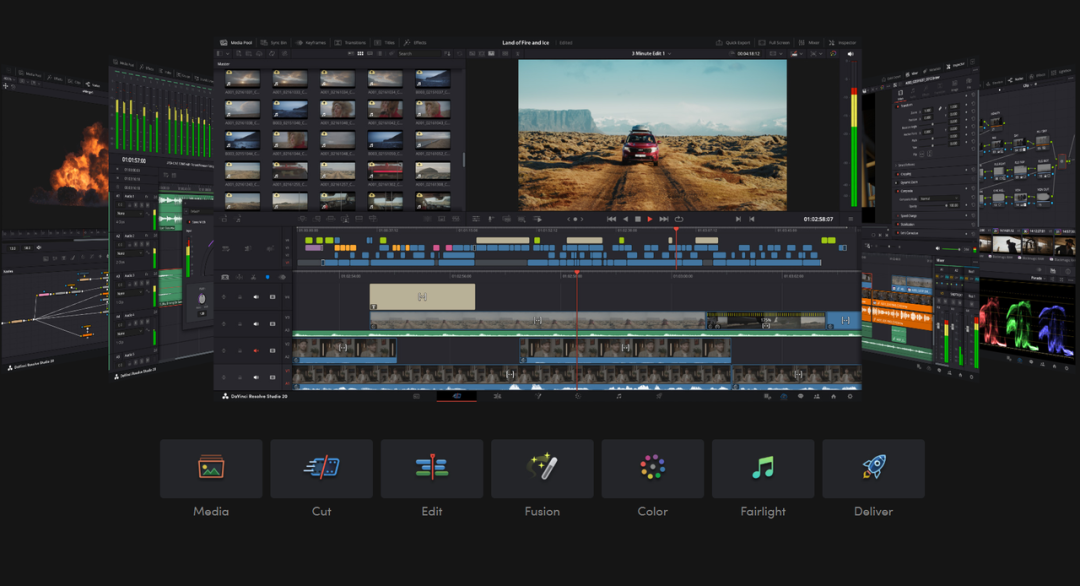Switch media pool to thumbnail grid view
The image size is (1080, 586).
360,54
